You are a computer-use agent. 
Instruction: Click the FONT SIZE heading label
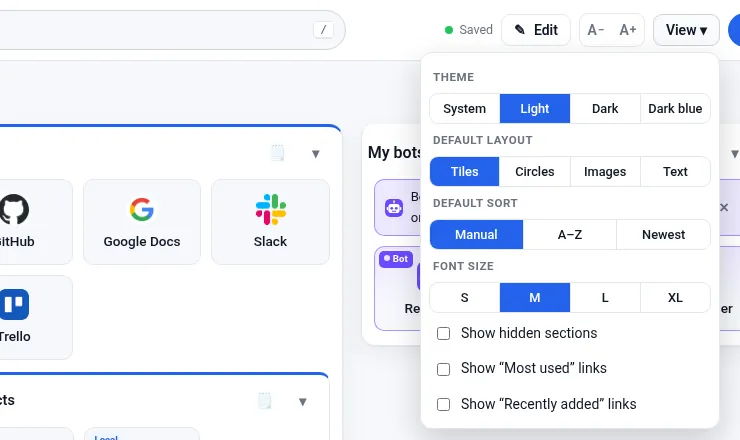(463, 266)
